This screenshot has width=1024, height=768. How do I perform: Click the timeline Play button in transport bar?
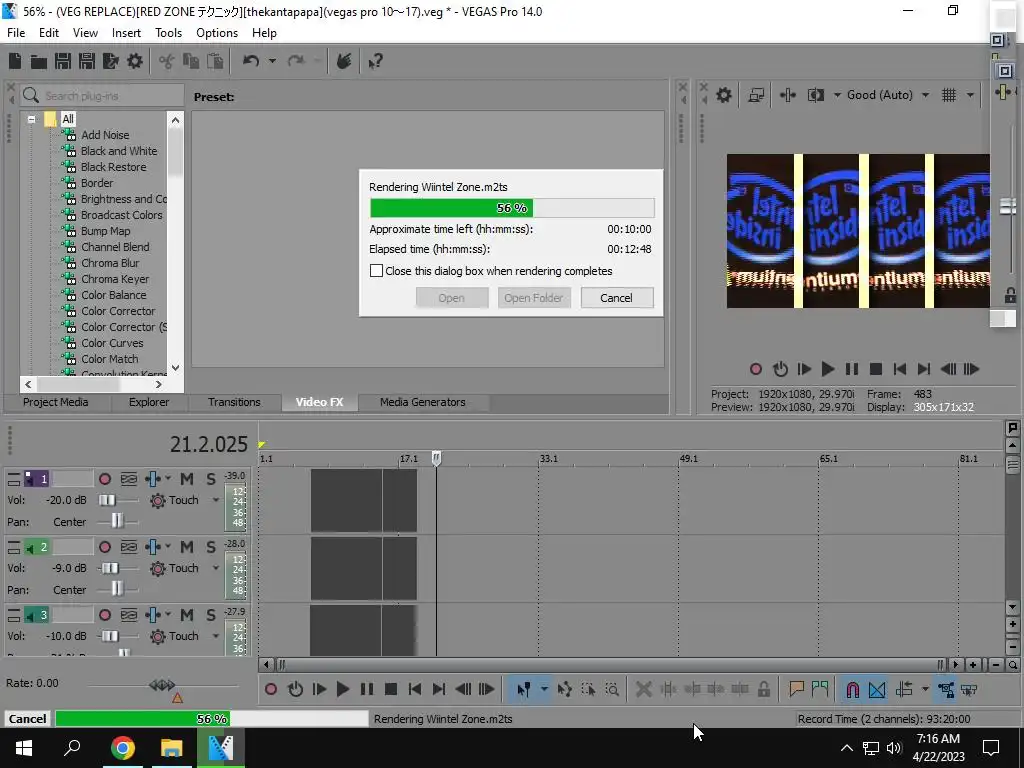click(342, 689)
